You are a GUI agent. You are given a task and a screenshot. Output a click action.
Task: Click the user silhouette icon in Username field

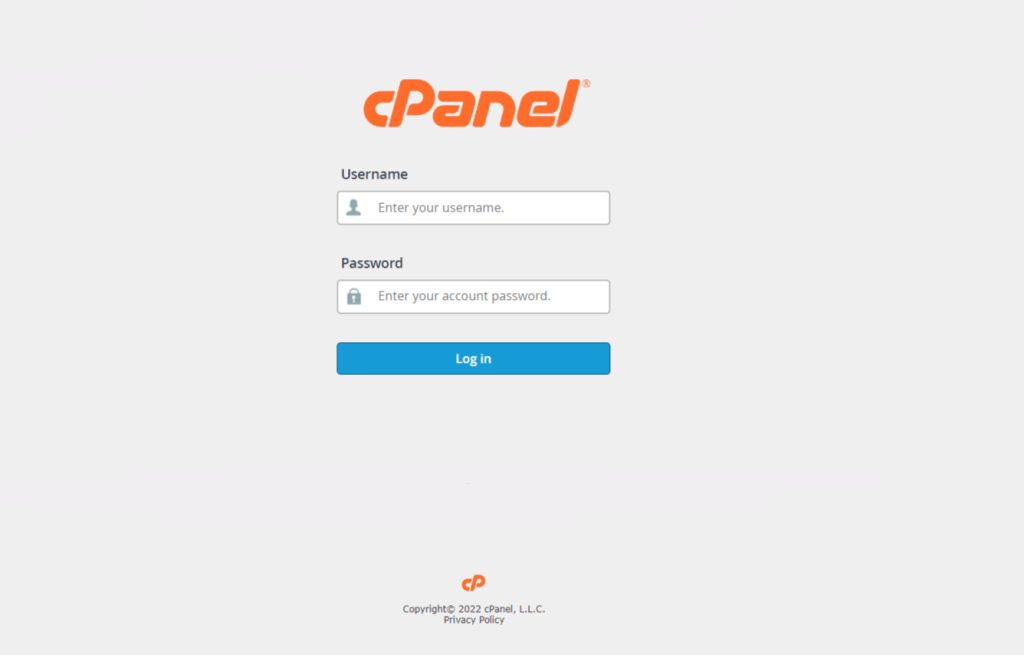click(x=354, y=208)
